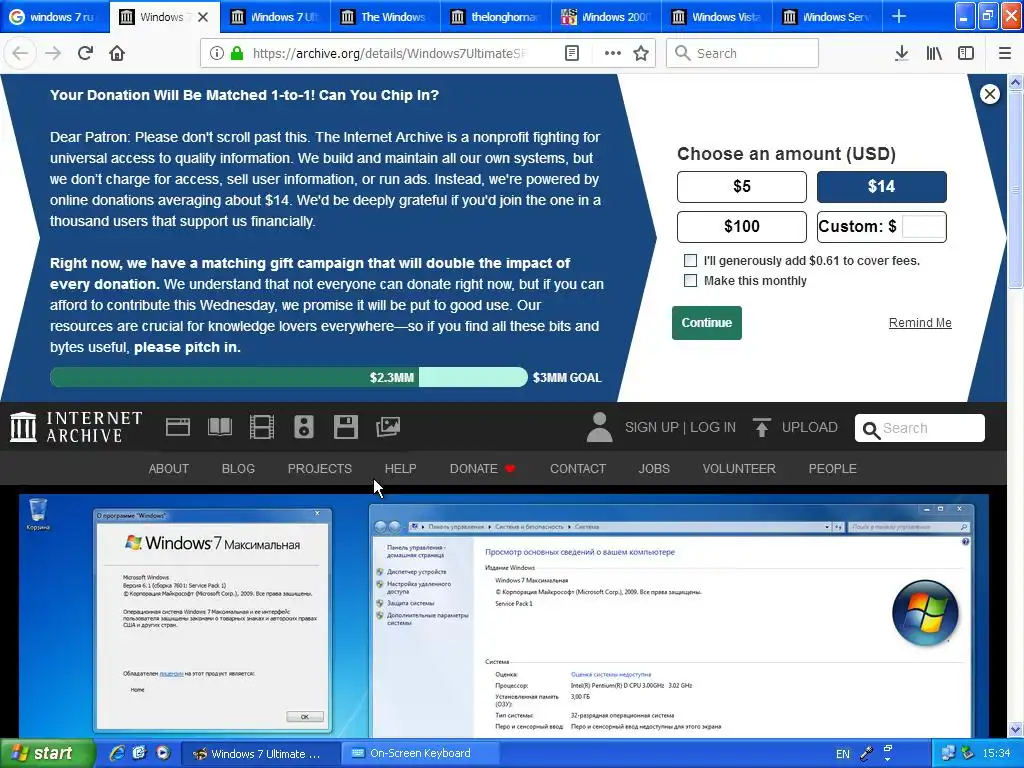Open the CONTACT menu item

click(578, 469)
